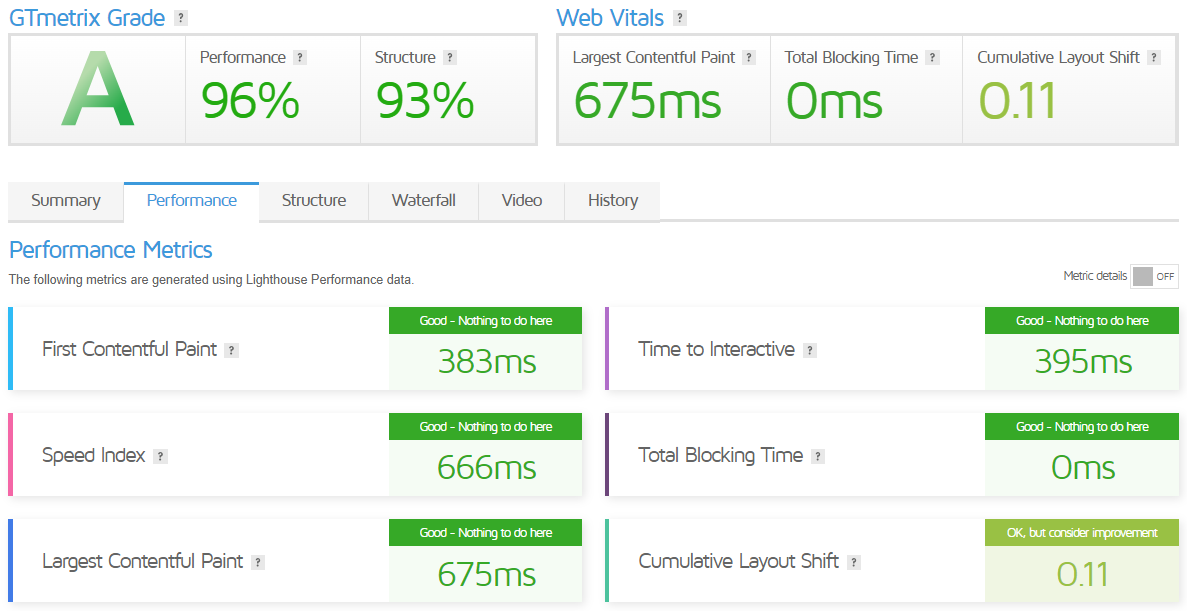Open help for Speed Index metric
1187x611 pixels.
pos(160,457)
